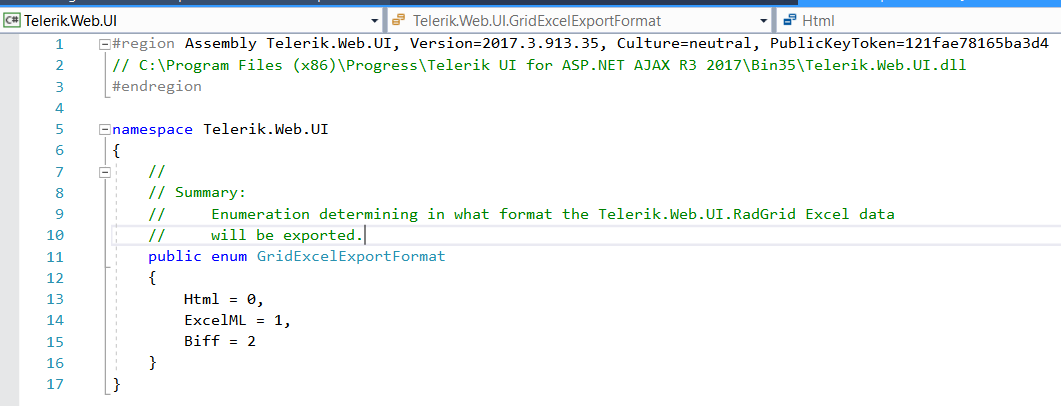
Task: Click line number 11 in the gutter
Action: click(54, 257)
